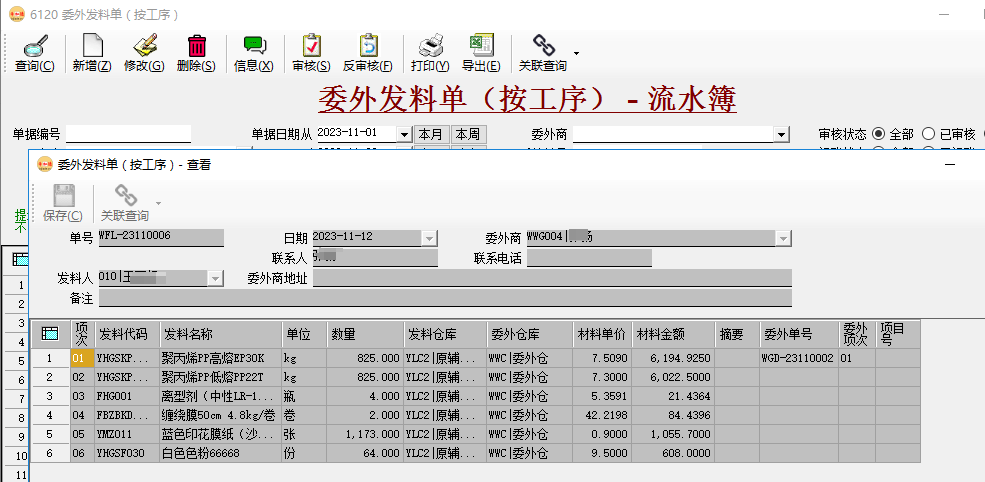
Task: Select row header 3 in detail table
Action: coord(50,396)
